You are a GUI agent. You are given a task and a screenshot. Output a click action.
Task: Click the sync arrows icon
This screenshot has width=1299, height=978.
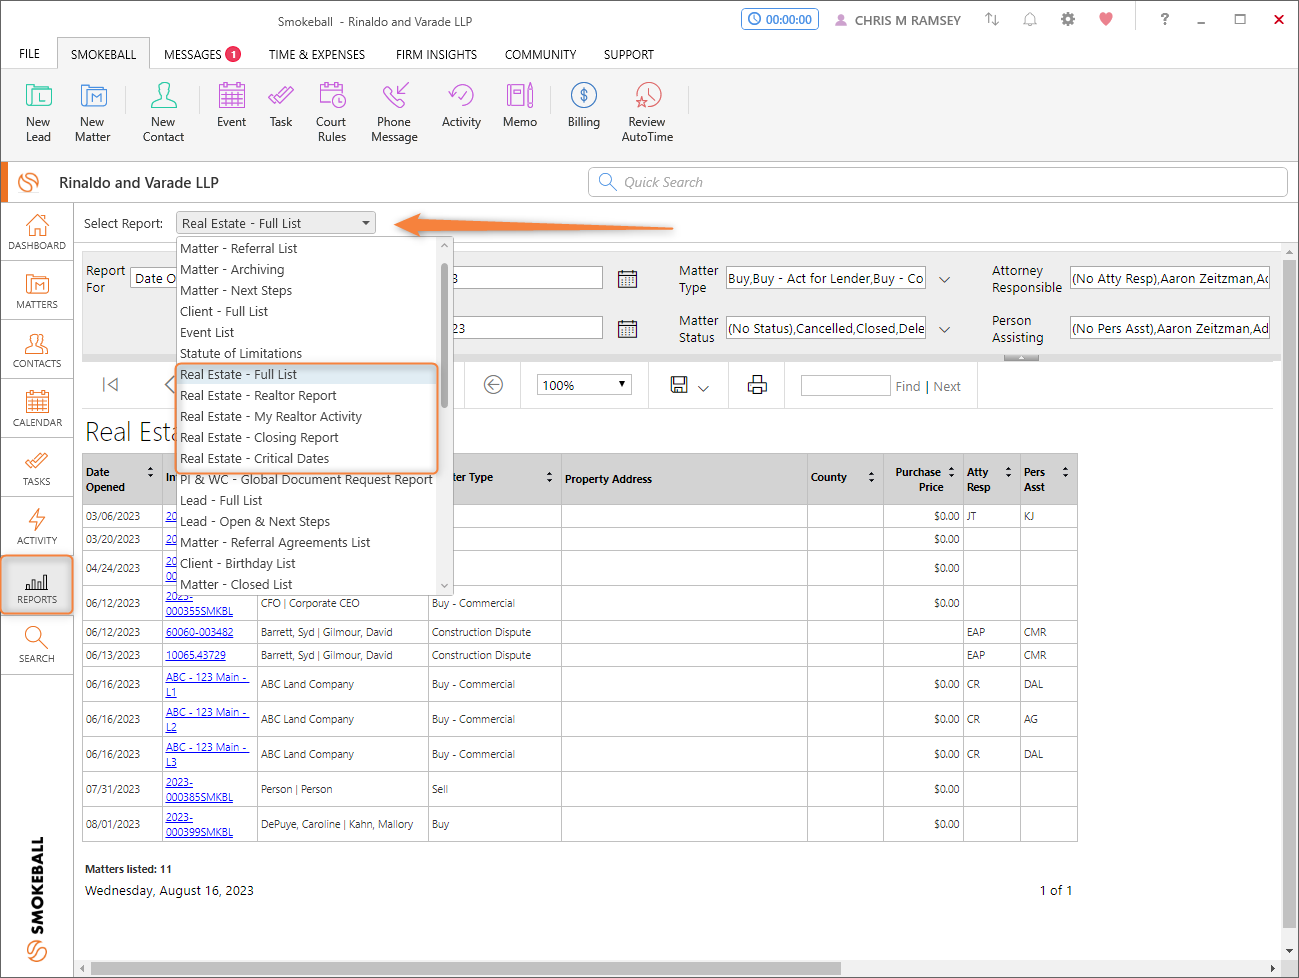point(992,19)
